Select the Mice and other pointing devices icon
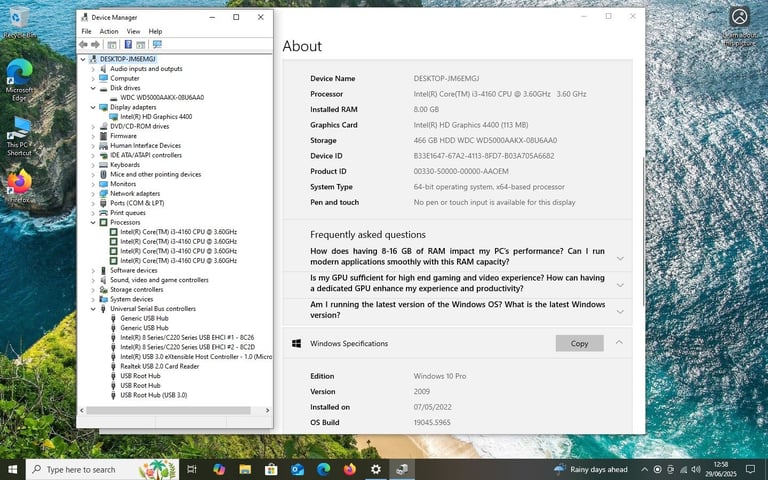The width and height of the screenshot is (768, 480). [x=103, y=174]
